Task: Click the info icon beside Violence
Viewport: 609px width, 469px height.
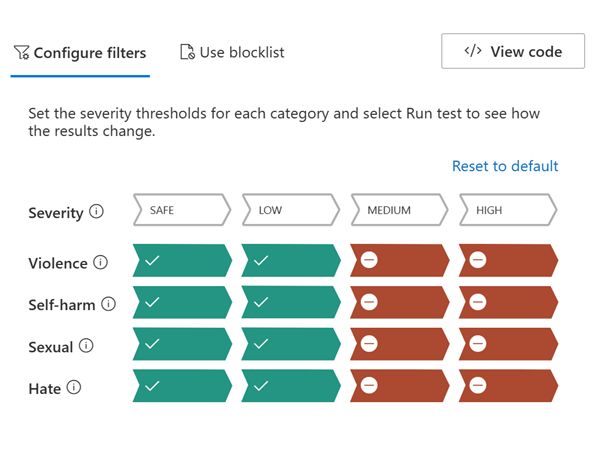Action: point(100,262)
